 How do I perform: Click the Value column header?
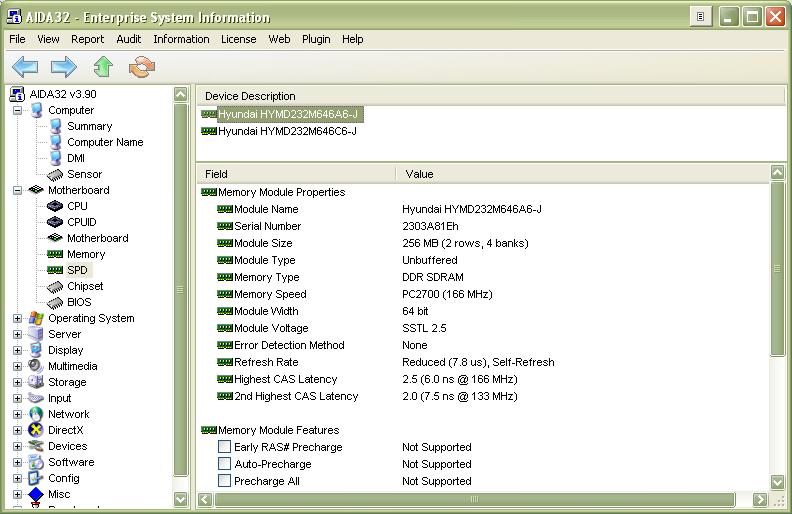click(582, 174)
